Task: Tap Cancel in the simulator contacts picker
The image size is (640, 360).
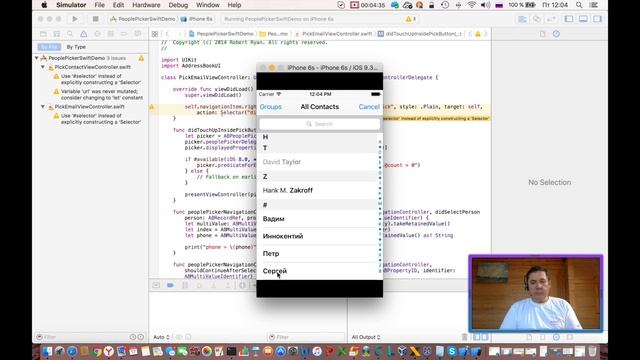Action: click(x=369, y=107)
